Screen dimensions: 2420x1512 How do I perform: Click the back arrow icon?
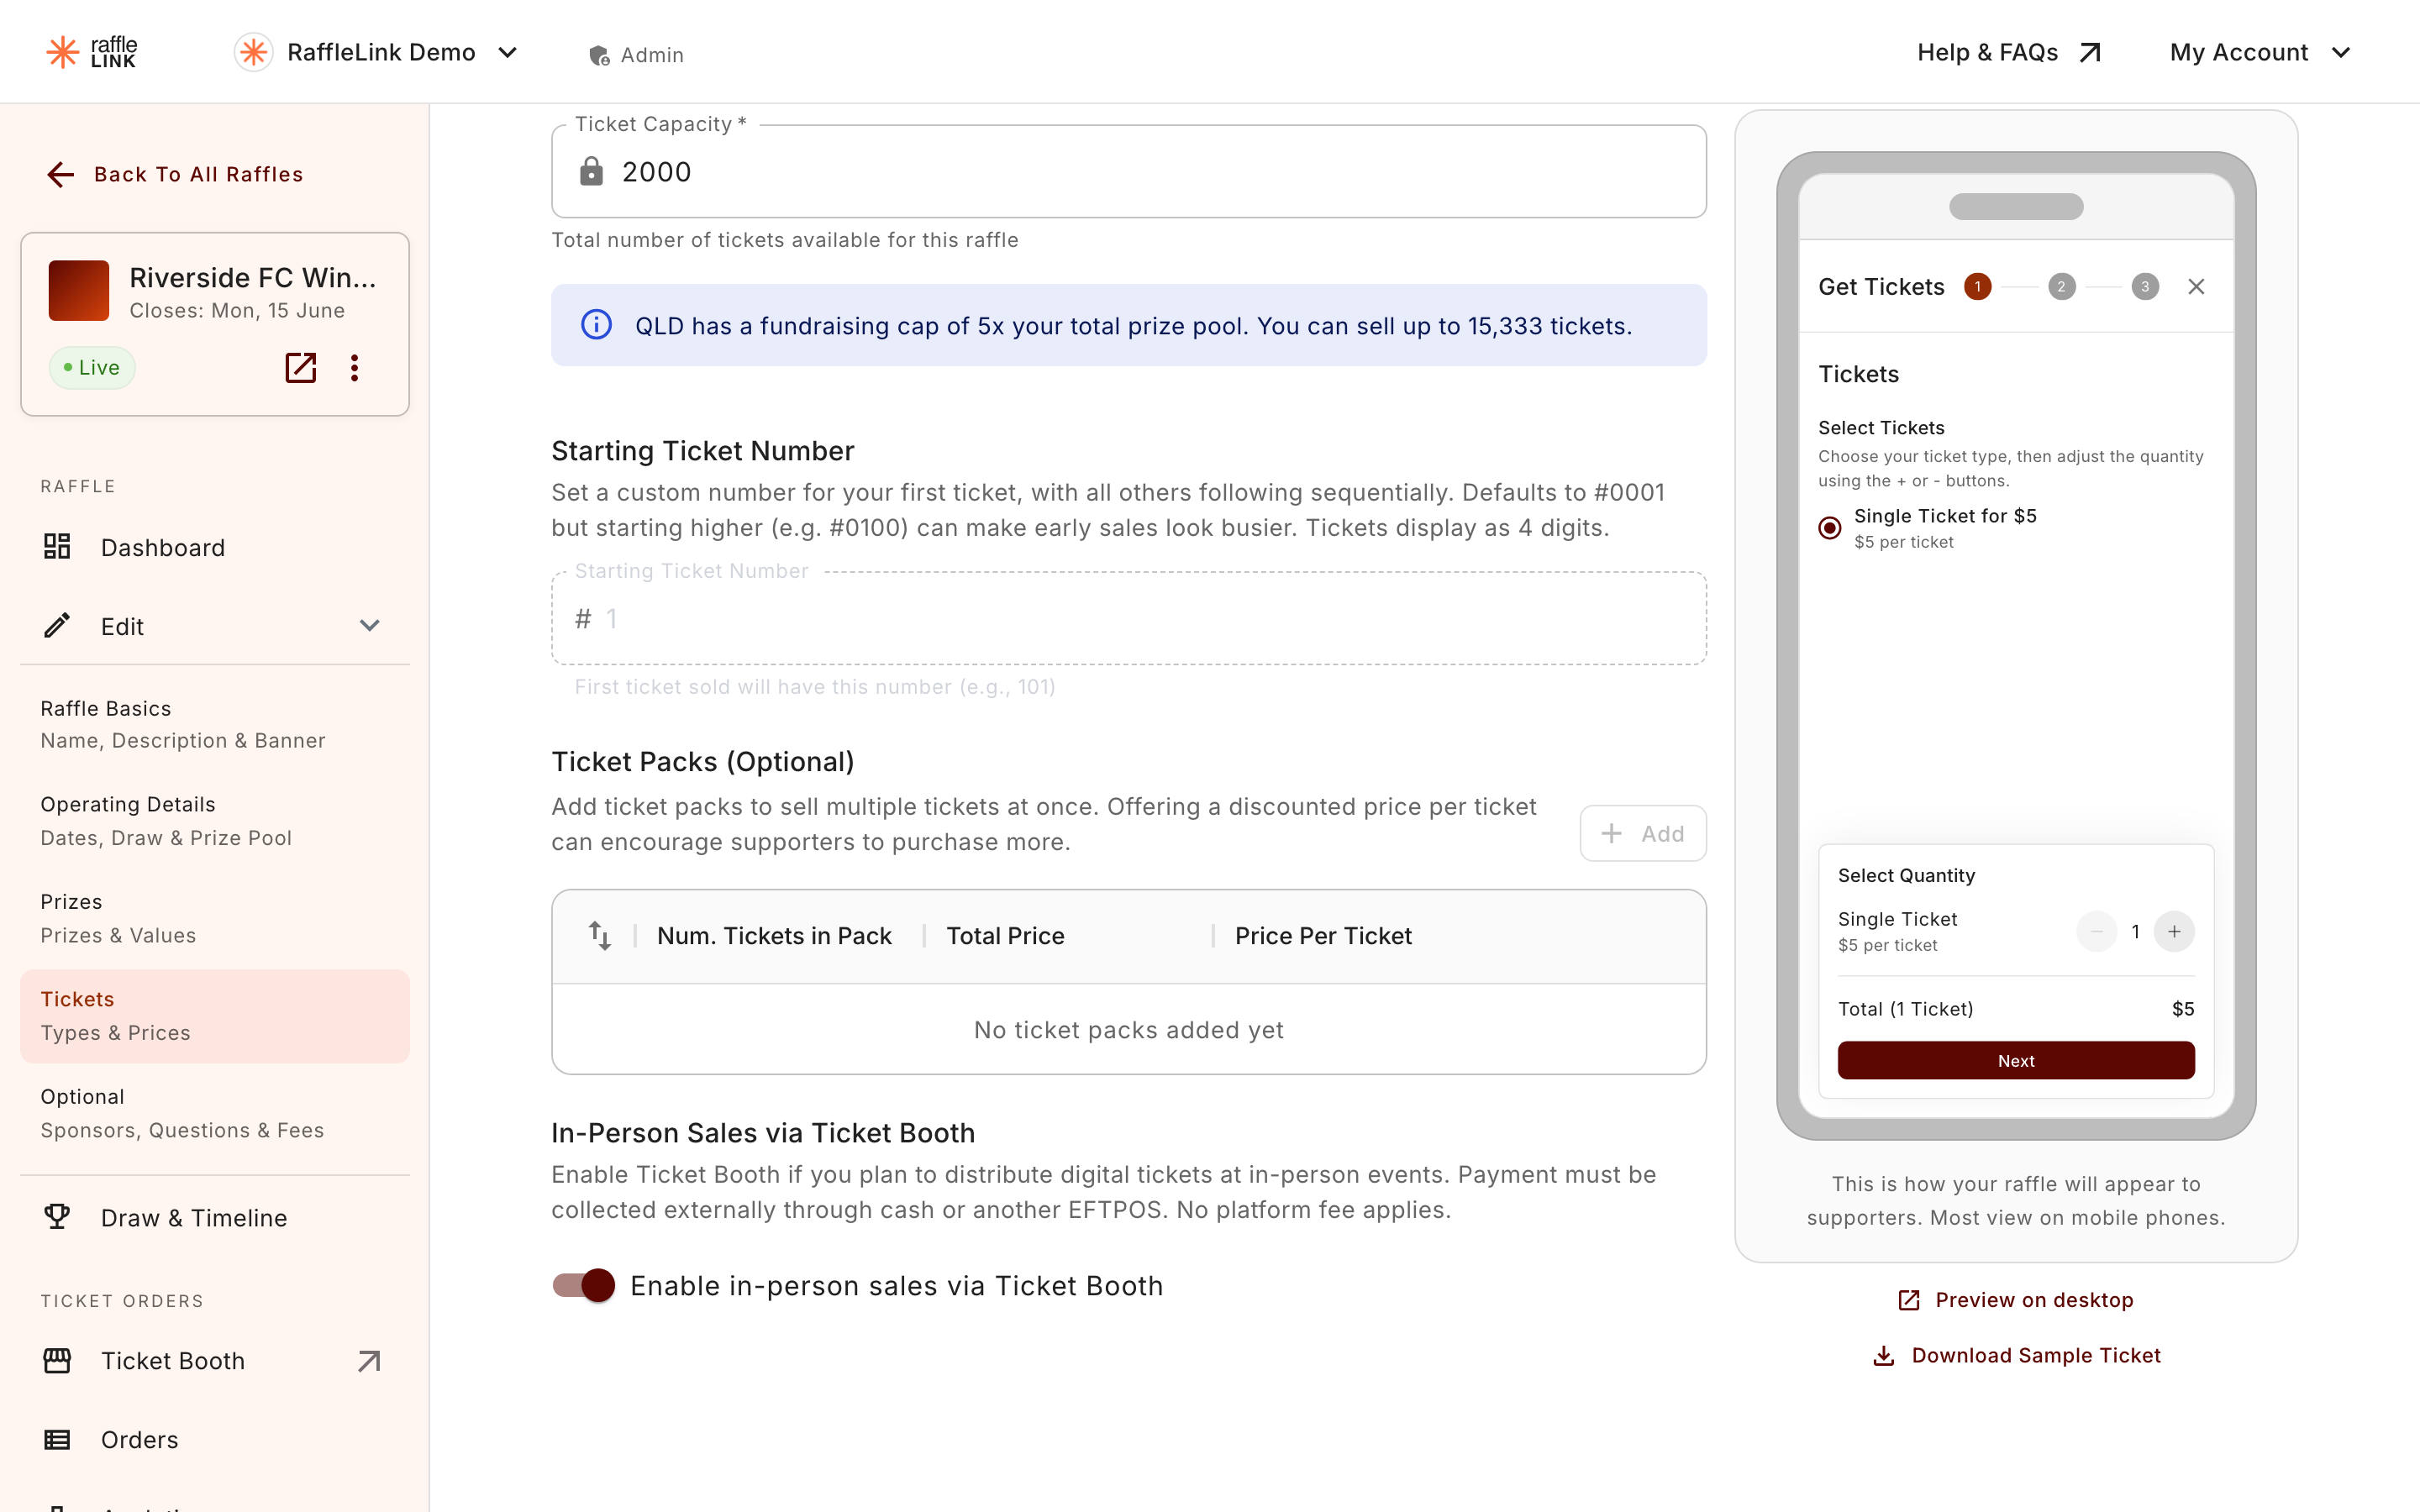[x=61, y=174]
